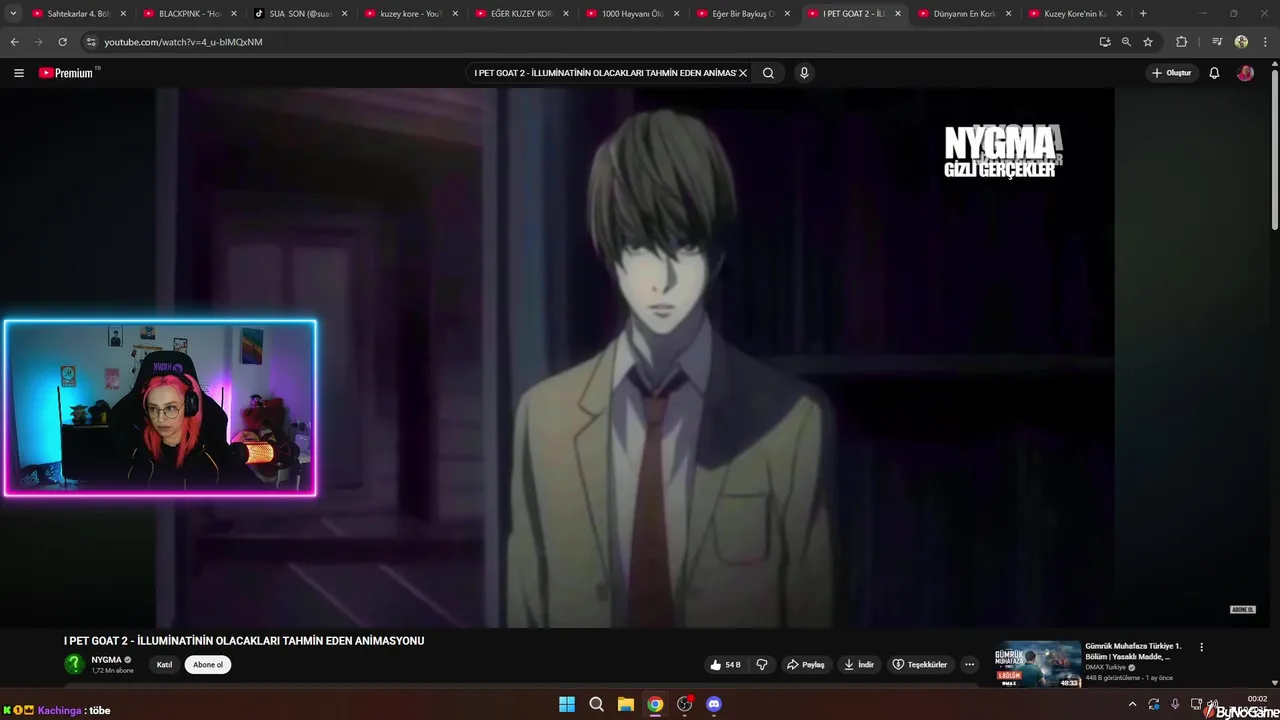
Task: Switch to kuzey kore YouTube tab
Action: pos(411,14)
